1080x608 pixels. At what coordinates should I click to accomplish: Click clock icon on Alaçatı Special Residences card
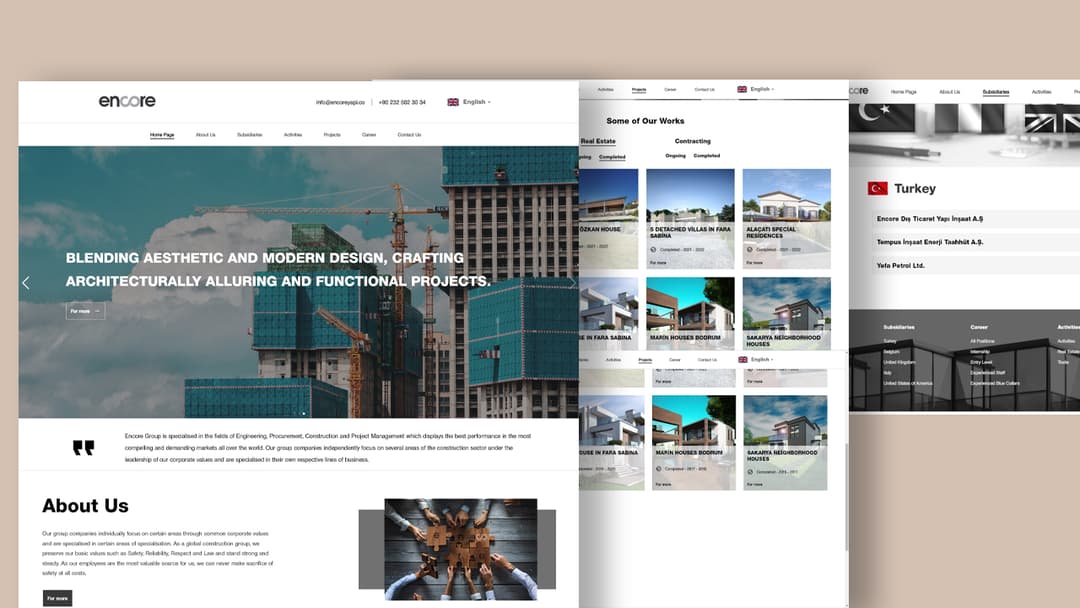tap(750, 249)
